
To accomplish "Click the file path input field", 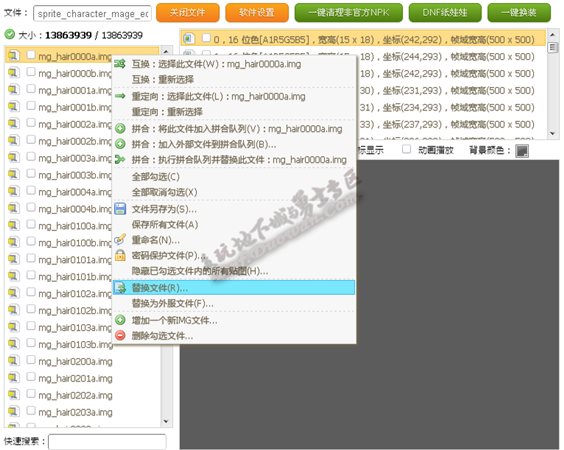I will point(92,14).
